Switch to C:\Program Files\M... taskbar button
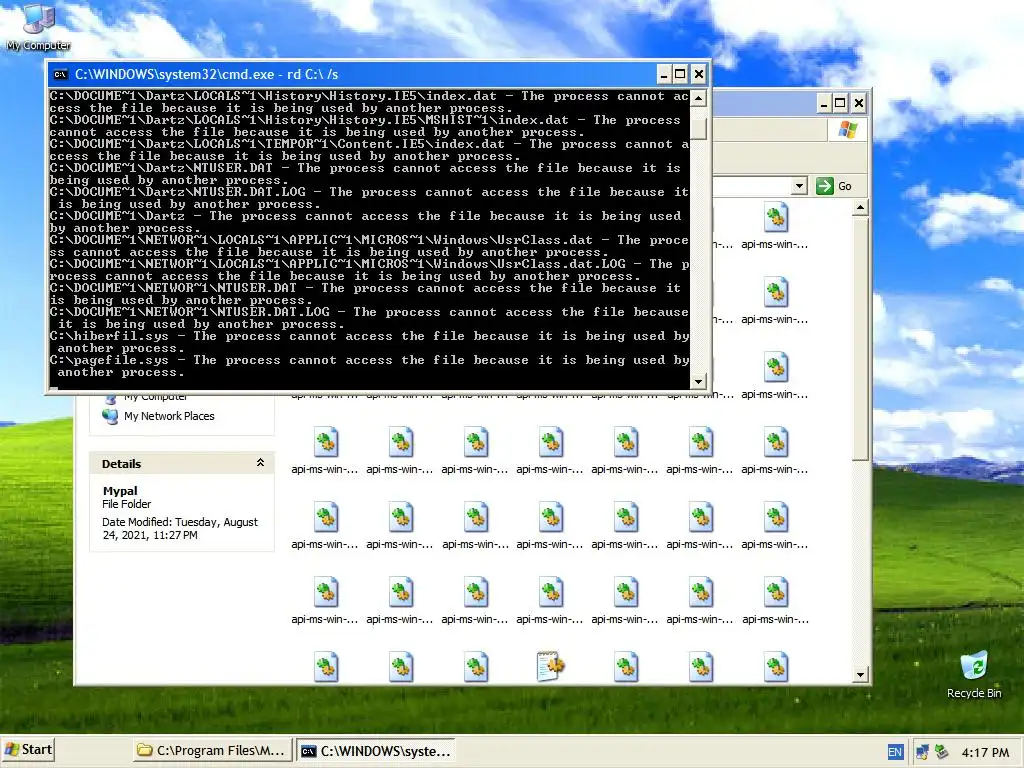The image size is (1024, 768). 212,751
